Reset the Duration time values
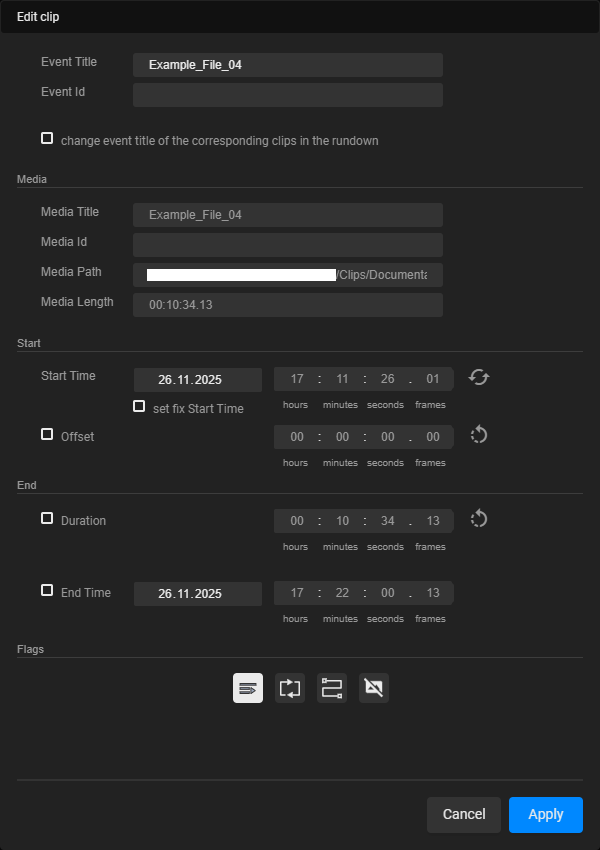 click(478, 519)
